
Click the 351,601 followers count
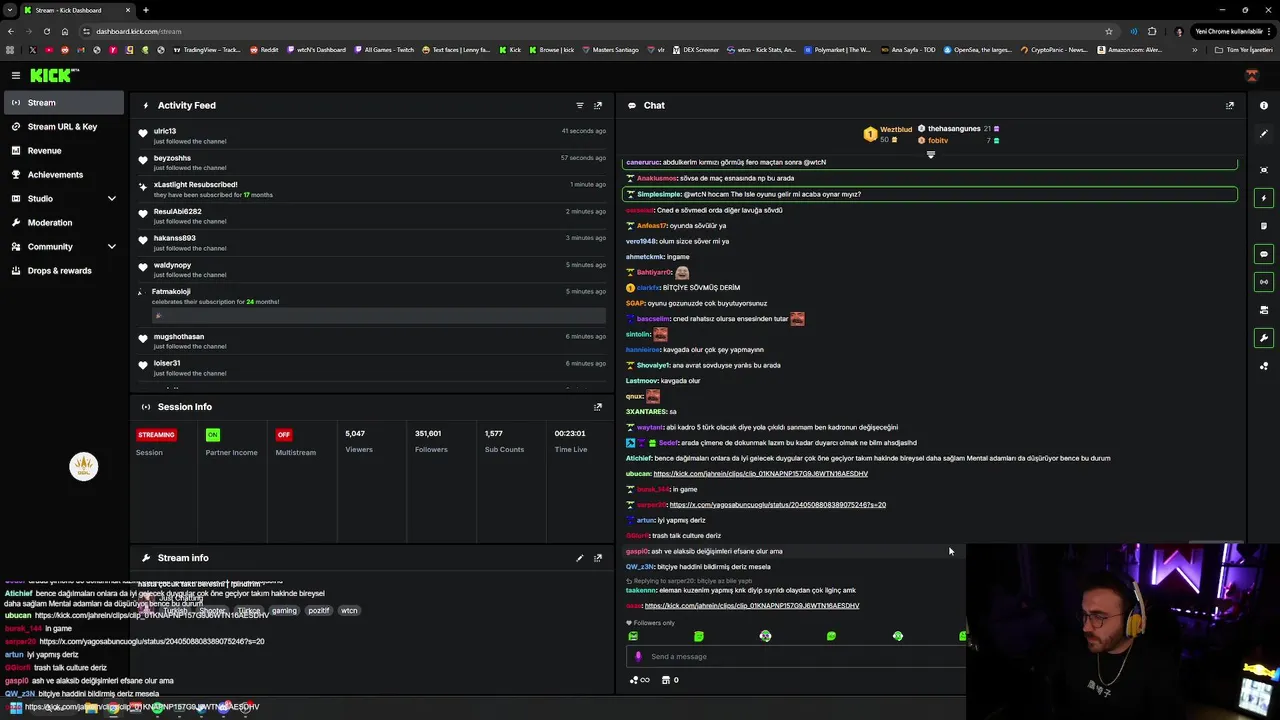(428, 434)
